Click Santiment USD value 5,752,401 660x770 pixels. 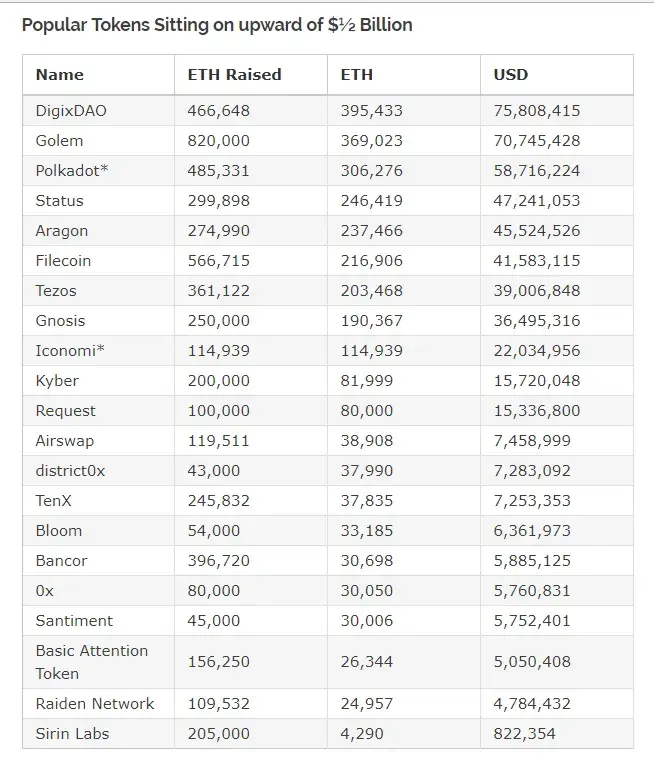click(532, 620)
